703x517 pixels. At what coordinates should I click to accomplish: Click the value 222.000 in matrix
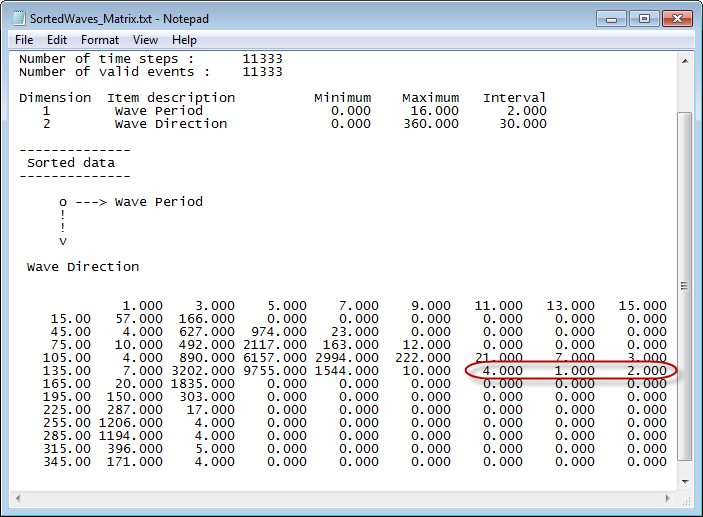(x=423, y=358)
